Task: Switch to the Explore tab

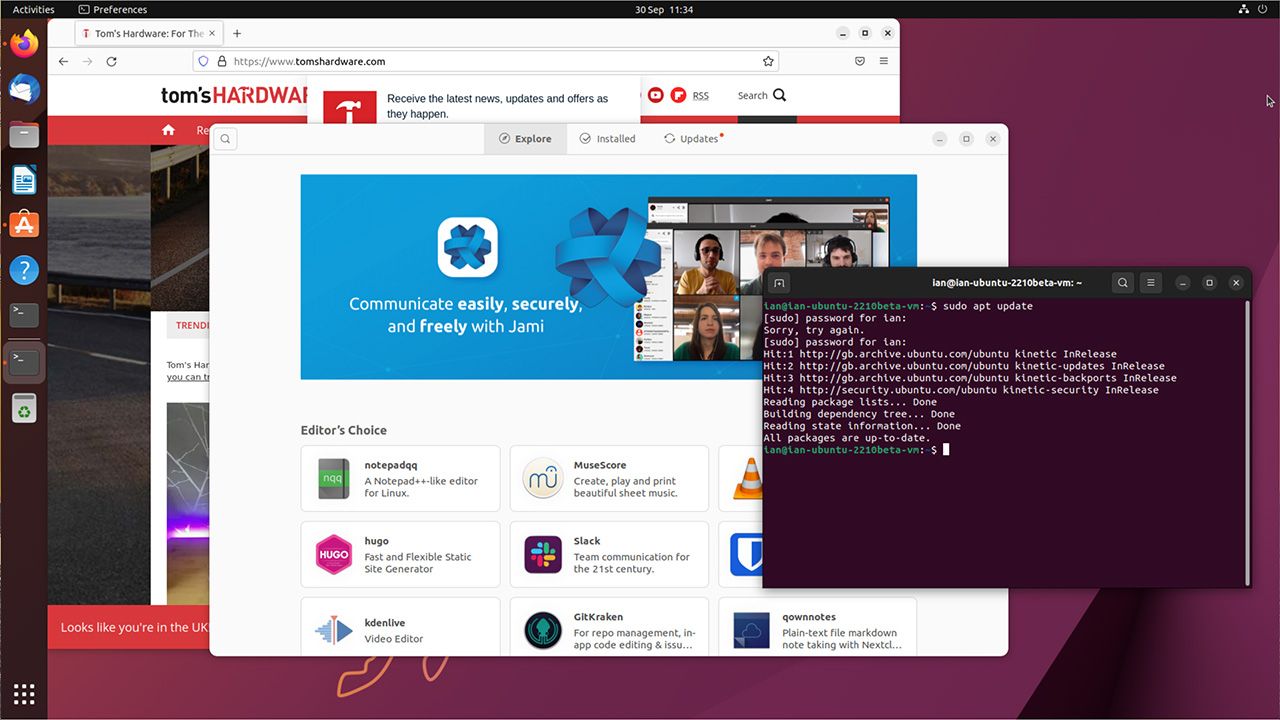Action: [526, 139]
